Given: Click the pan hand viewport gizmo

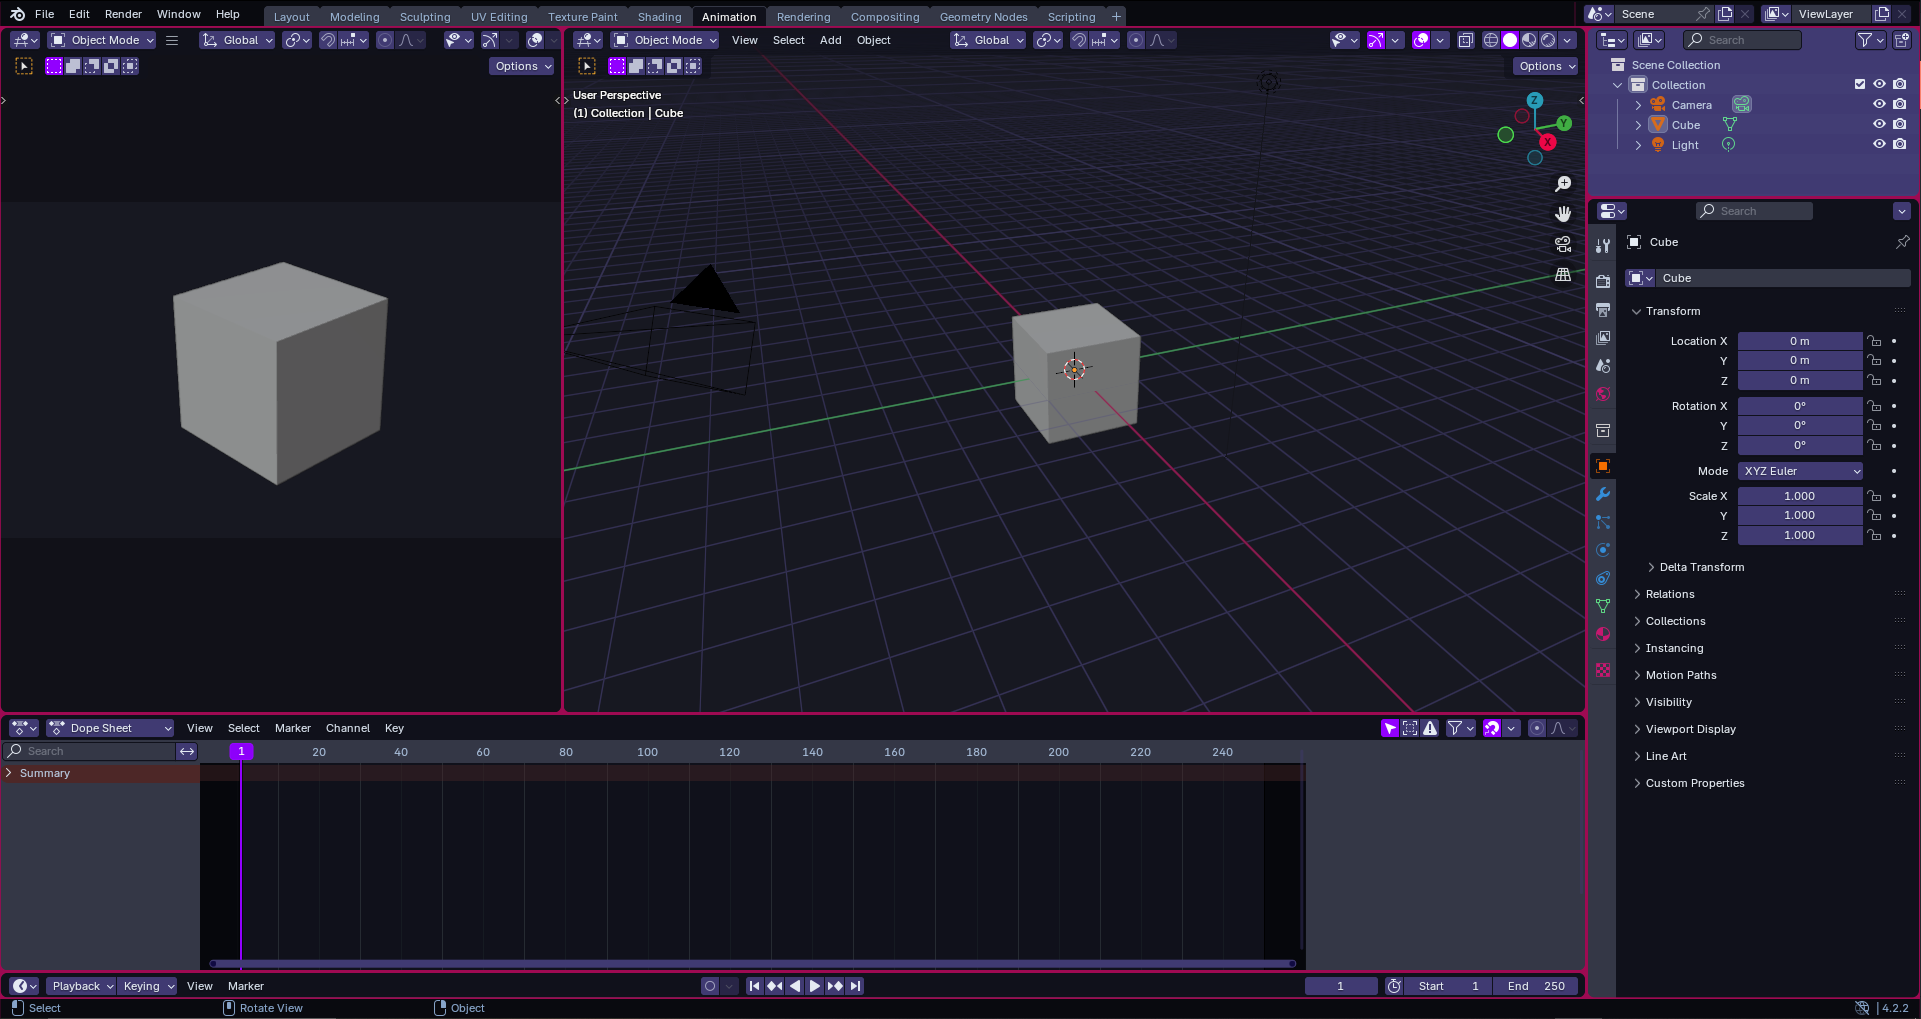Looking at the screenshot, I should (x=1563, y=214).
